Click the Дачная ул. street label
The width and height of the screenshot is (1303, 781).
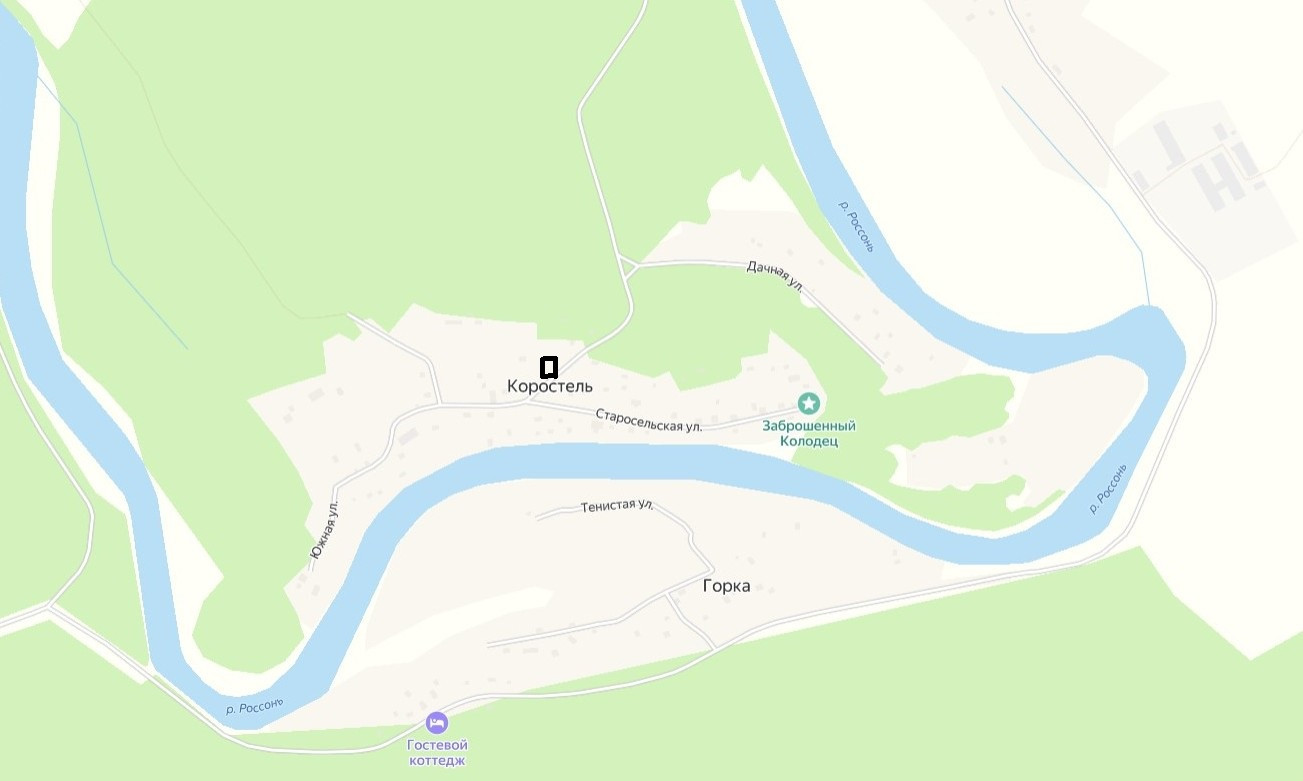(x=776, y=275)
